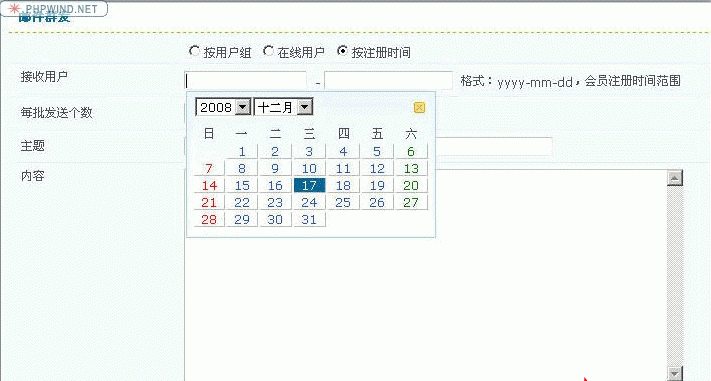This screenshot has height=381, width=711.
Task: Pick day 12 in the calendar
Action: click(x=377, y=168)
